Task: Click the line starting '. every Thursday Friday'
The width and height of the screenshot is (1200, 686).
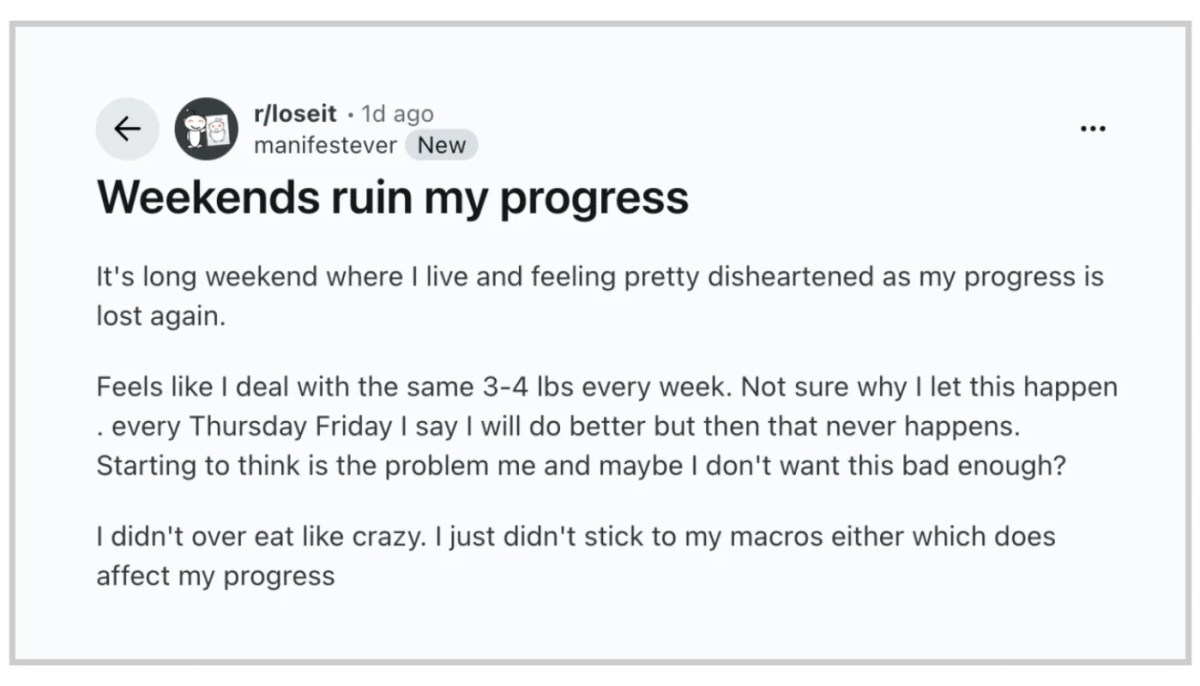Action: 558,426
